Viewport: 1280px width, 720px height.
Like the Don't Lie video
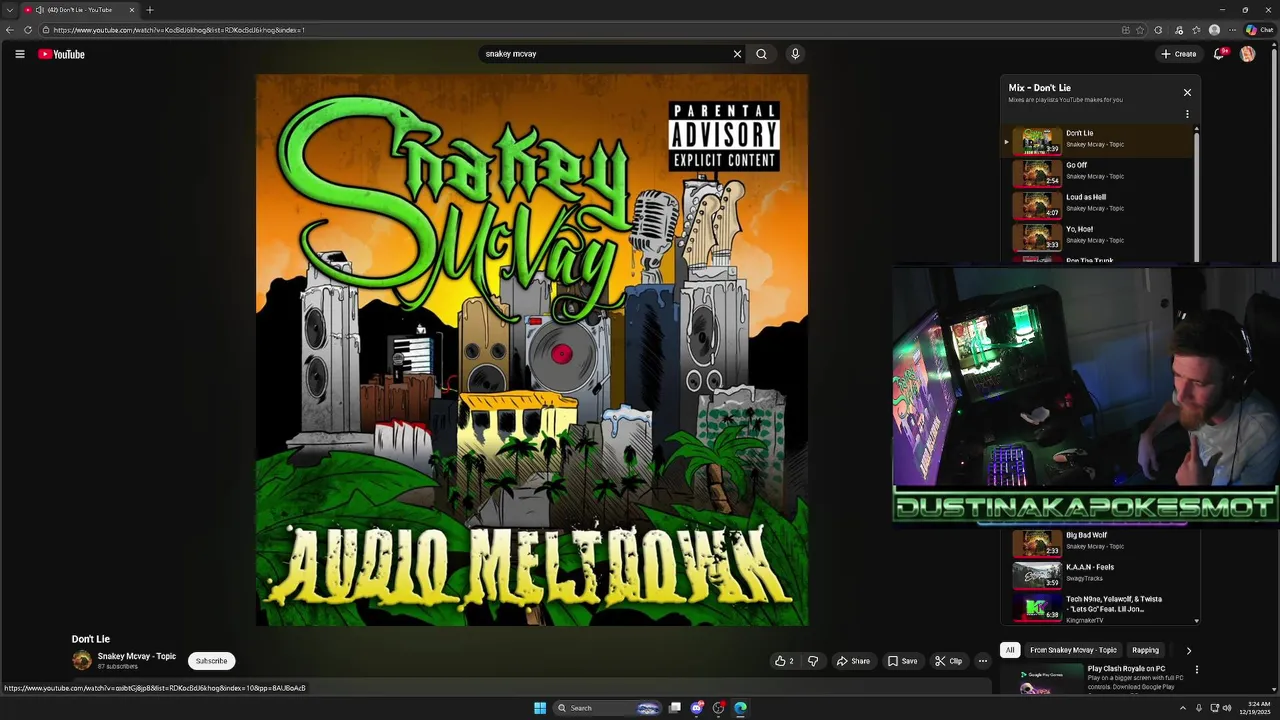point(784,661)
